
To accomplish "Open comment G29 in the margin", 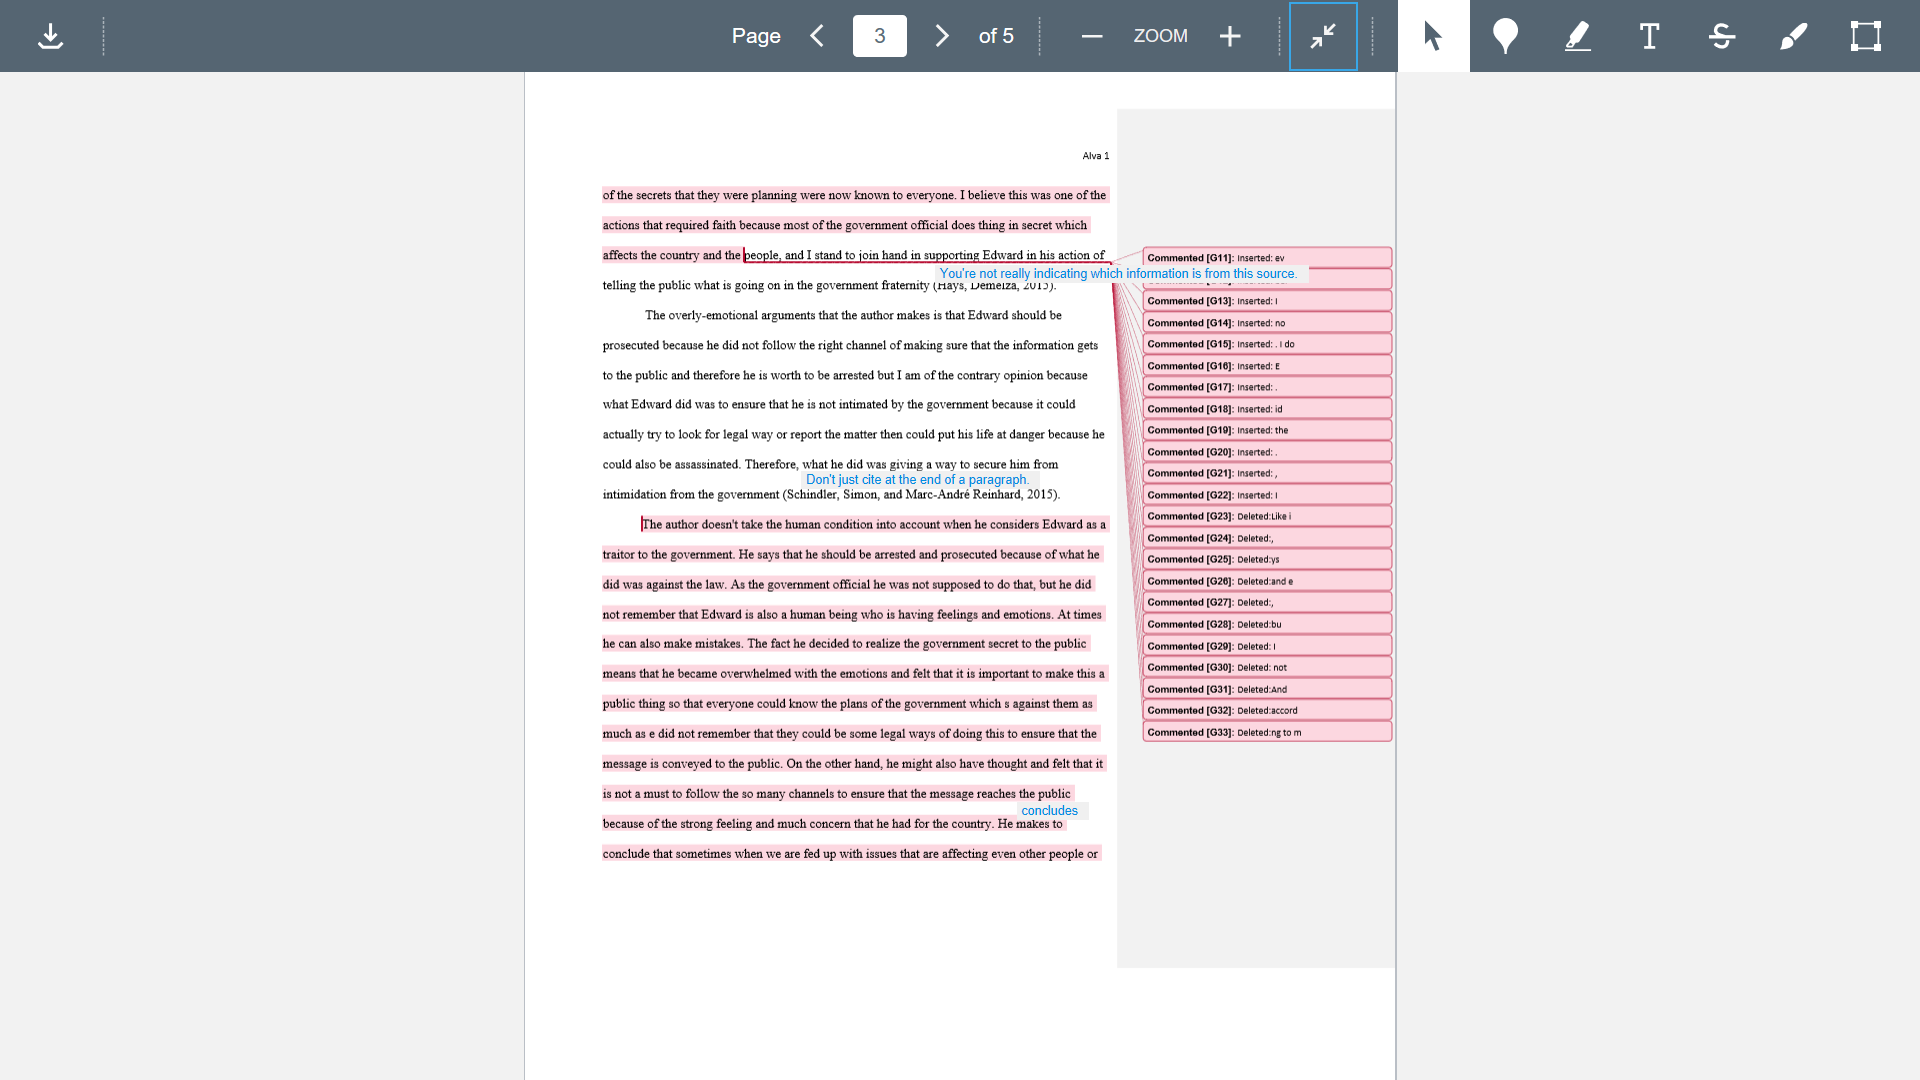I will (1267, 646).
